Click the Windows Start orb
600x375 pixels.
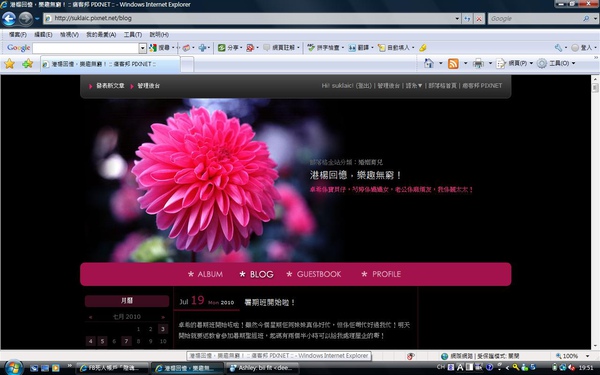pos(14,368)
